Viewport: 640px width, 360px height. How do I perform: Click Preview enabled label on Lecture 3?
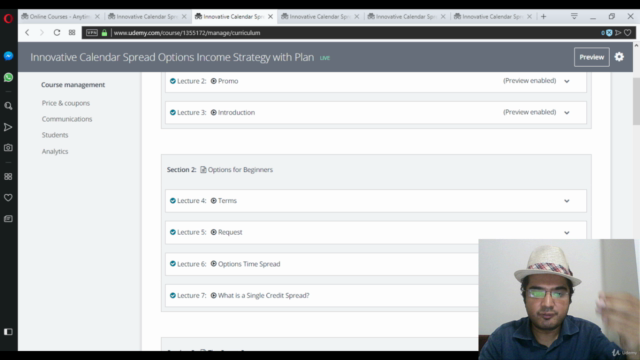pyautogui.click(x=529, y=112)
